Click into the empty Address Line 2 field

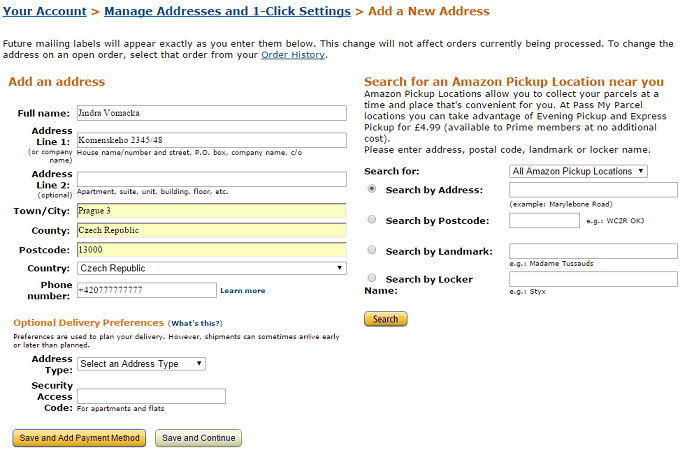point(212,179)
